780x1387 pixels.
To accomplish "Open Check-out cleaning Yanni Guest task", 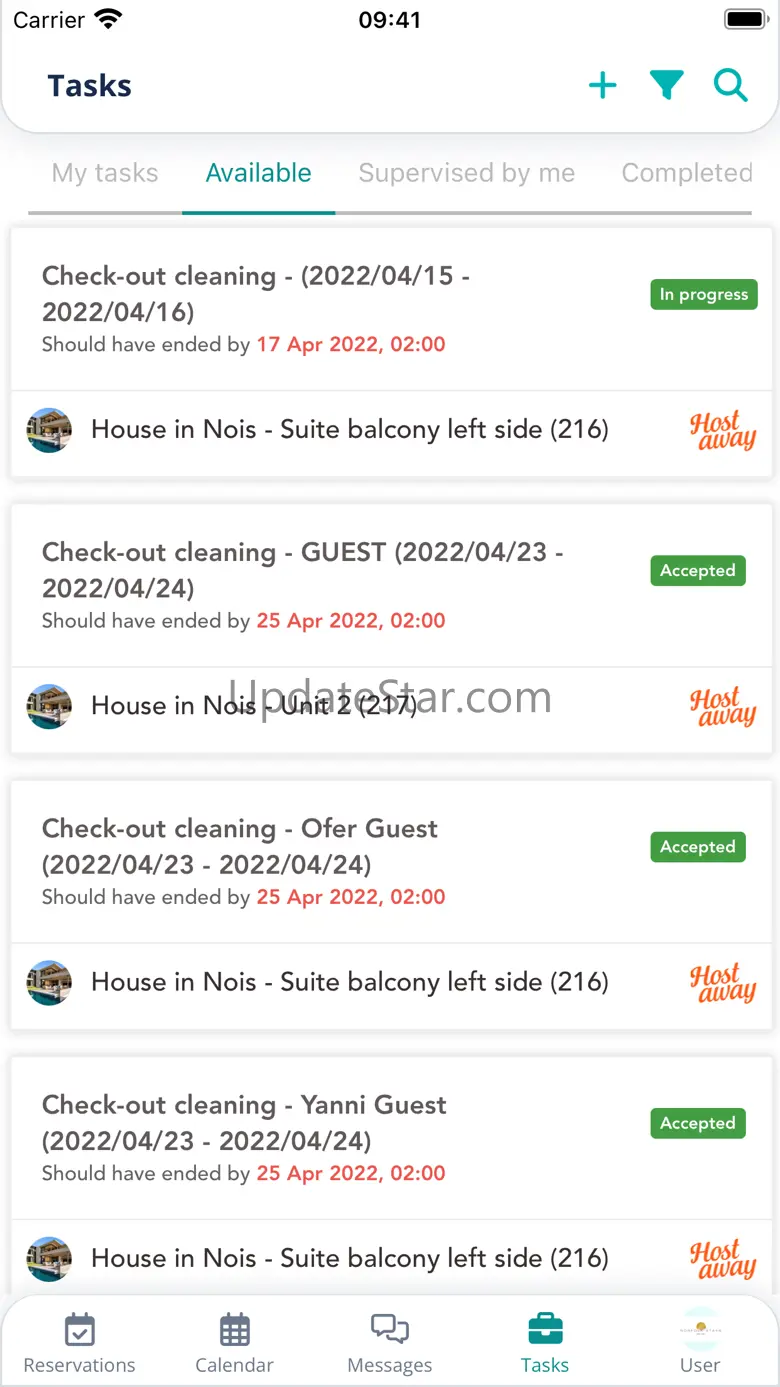I will (x=244, y=1122).
